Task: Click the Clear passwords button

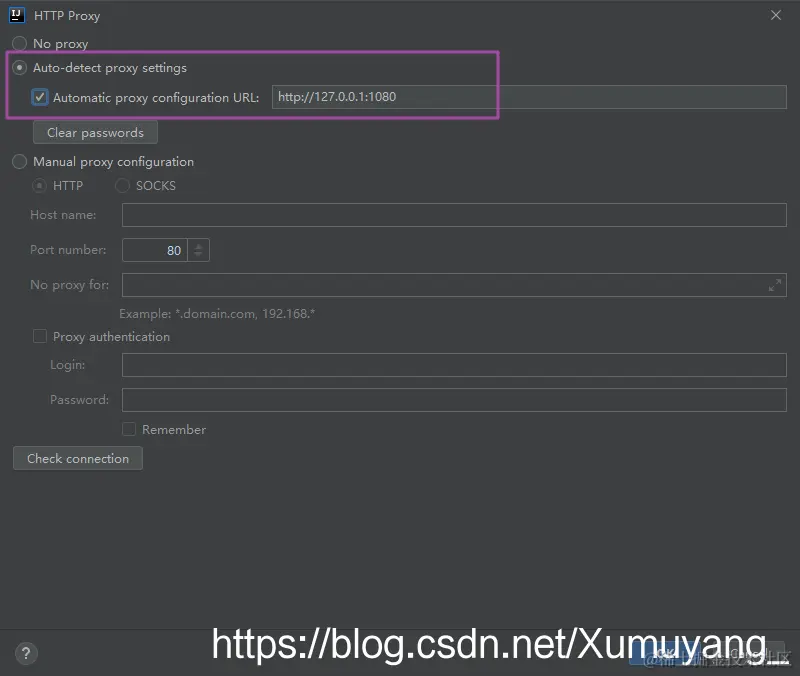Action: coord(95,133)
